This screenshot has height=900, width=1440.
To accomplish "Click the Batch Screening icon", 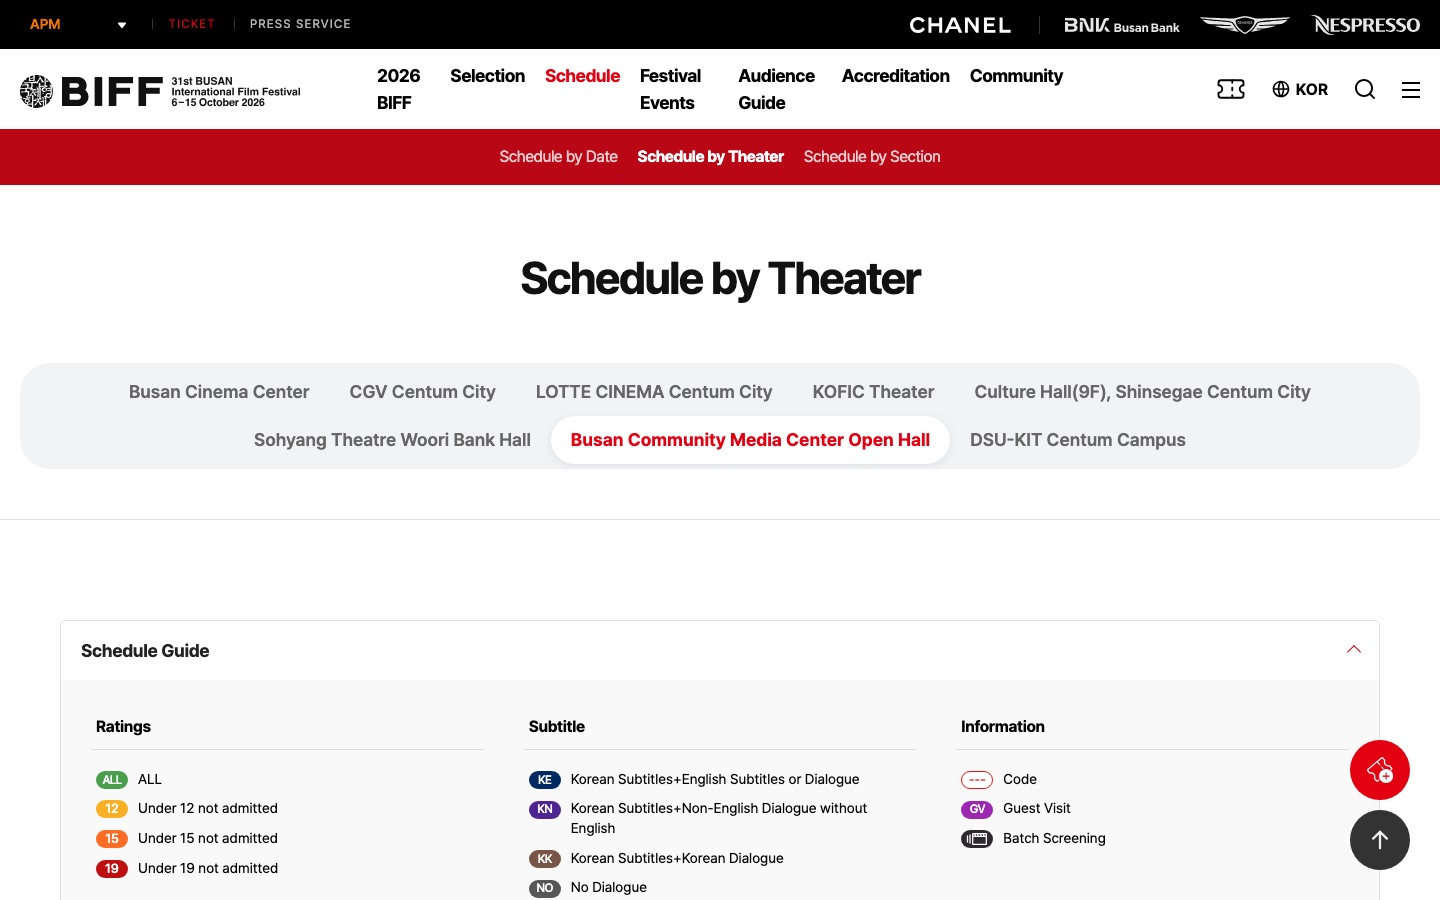I will pyautogui.click(x=977, y=839).
